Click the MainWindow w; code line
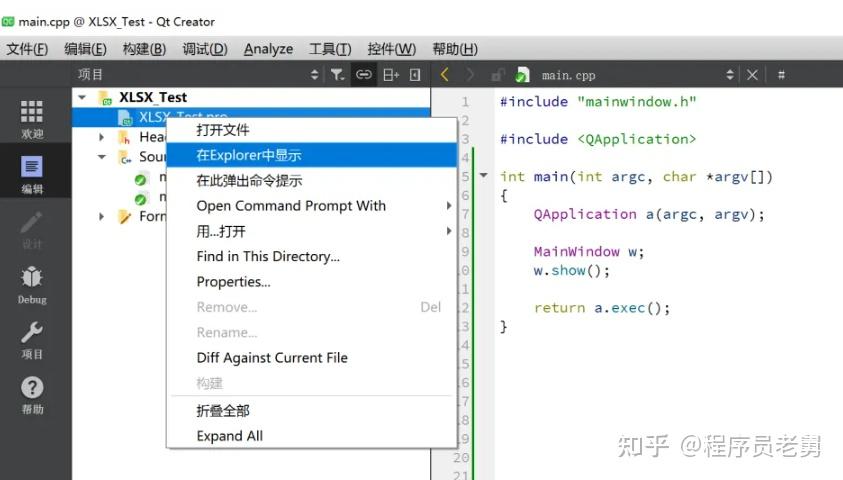 (x=589, y=252)
